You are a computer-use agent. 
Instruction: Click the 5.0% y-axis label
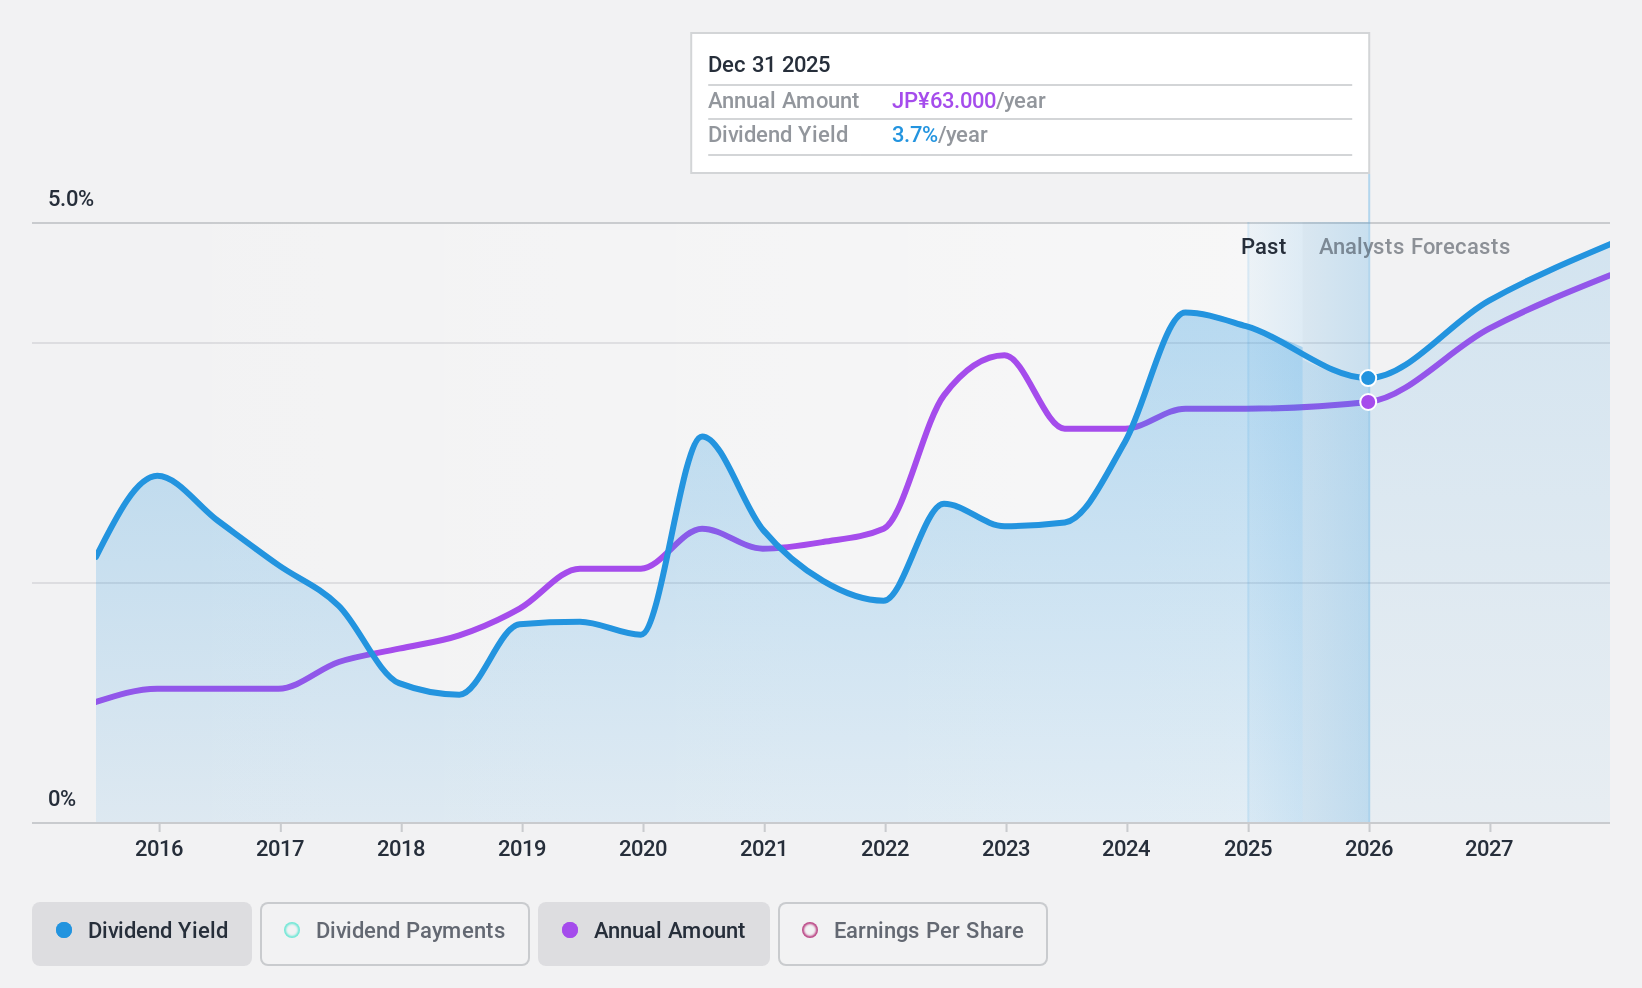(x=71, y=199)
